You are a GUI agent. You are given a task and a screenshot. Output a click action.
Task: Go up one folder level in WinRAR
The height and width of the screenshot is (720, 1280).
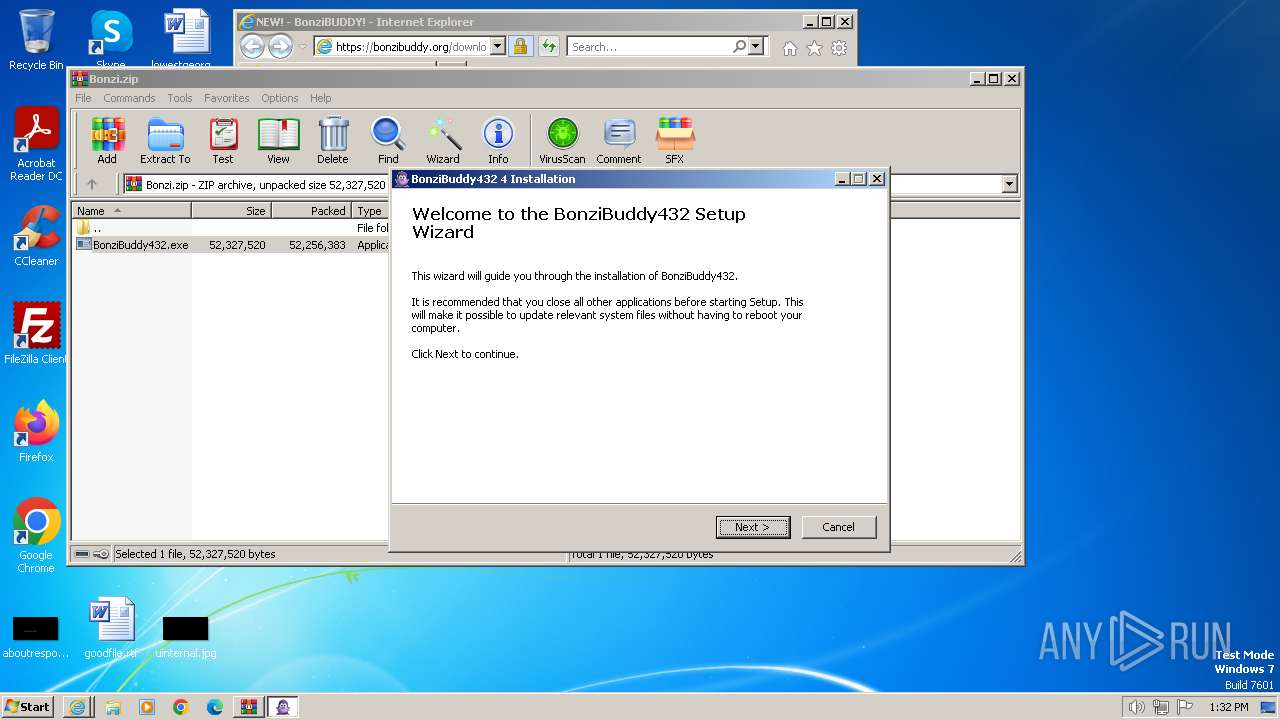click(x=92, y=184)
